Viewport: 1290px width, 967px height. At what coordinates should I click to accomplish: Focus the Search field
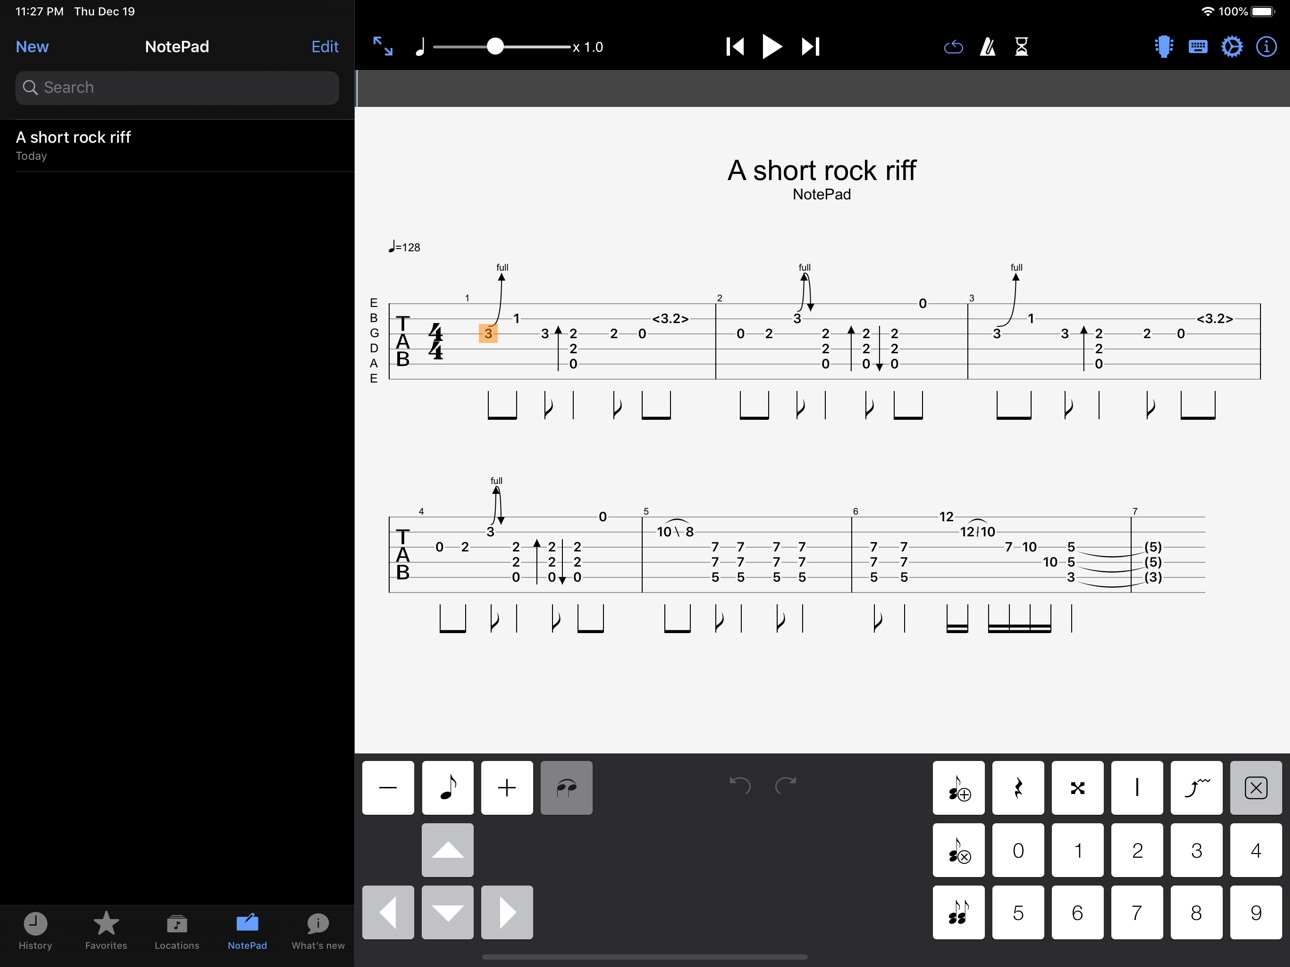(177, 87)
